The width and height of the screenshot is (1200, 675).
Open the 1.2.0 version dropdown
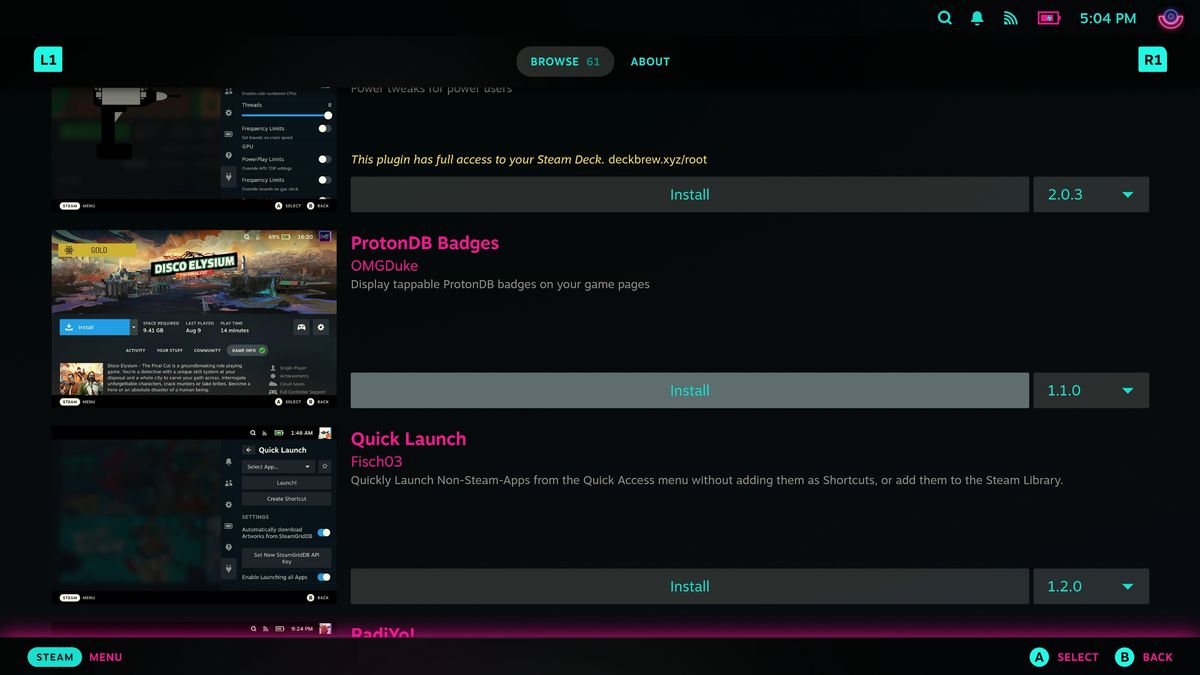pyautogui.click(x=1091, y=586)
